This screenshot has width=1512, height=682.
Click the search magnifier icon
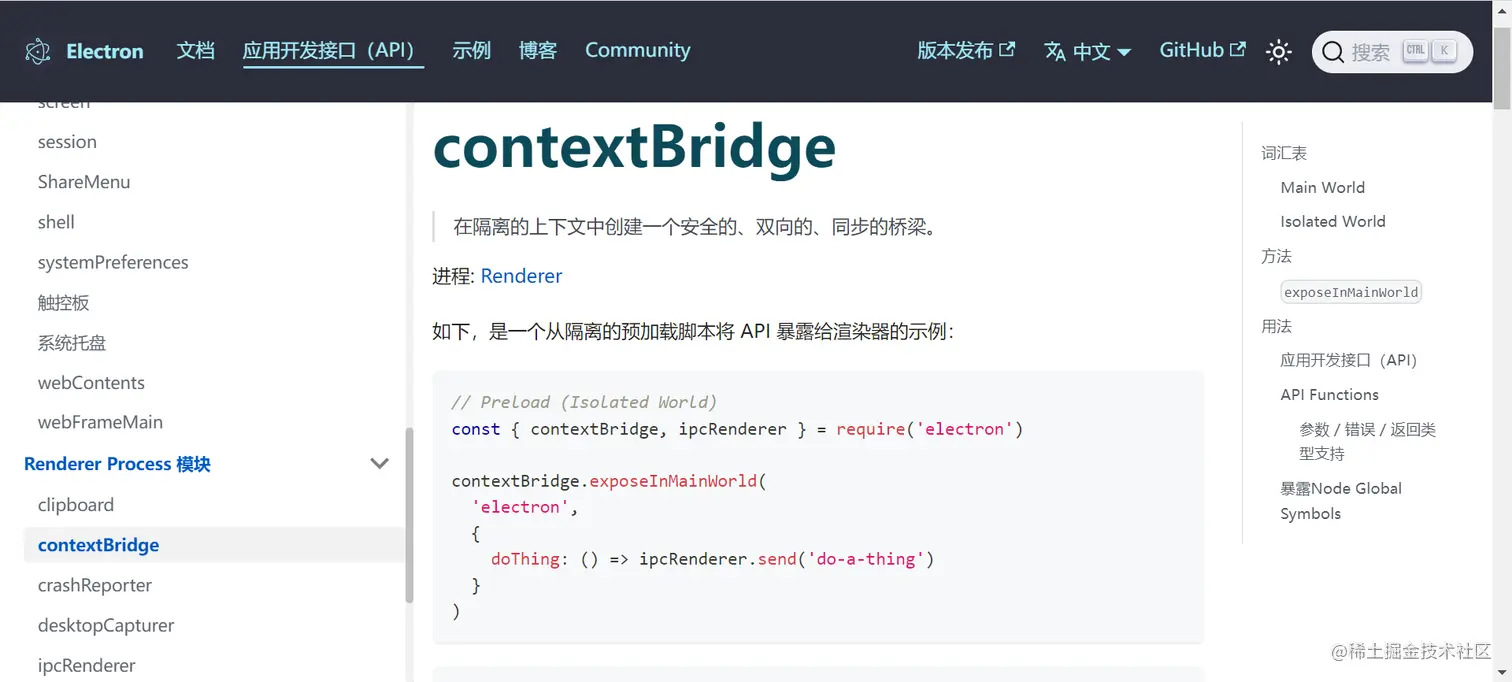[1333, 52]
